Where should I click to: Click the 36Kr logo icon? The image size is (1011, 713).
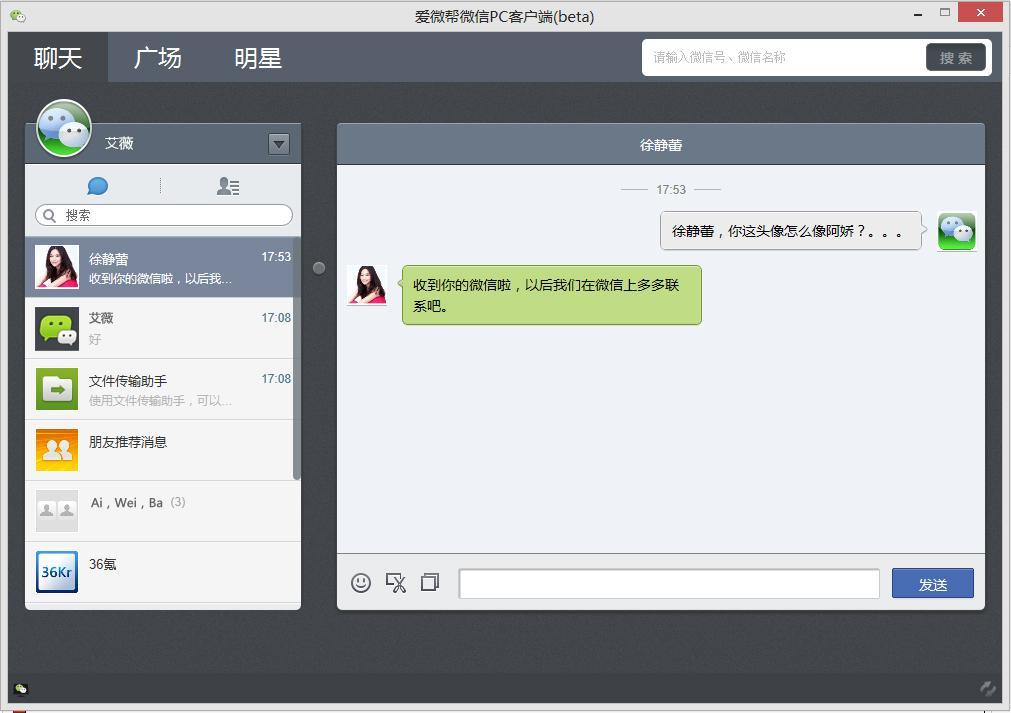pos(57,572)
